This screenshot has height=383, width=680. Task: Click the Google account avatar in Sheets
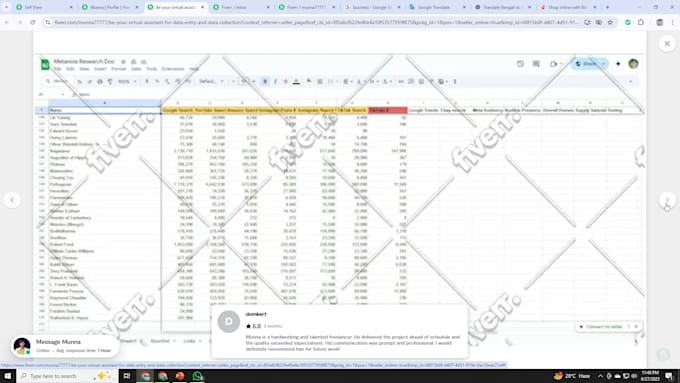[633, 64]
